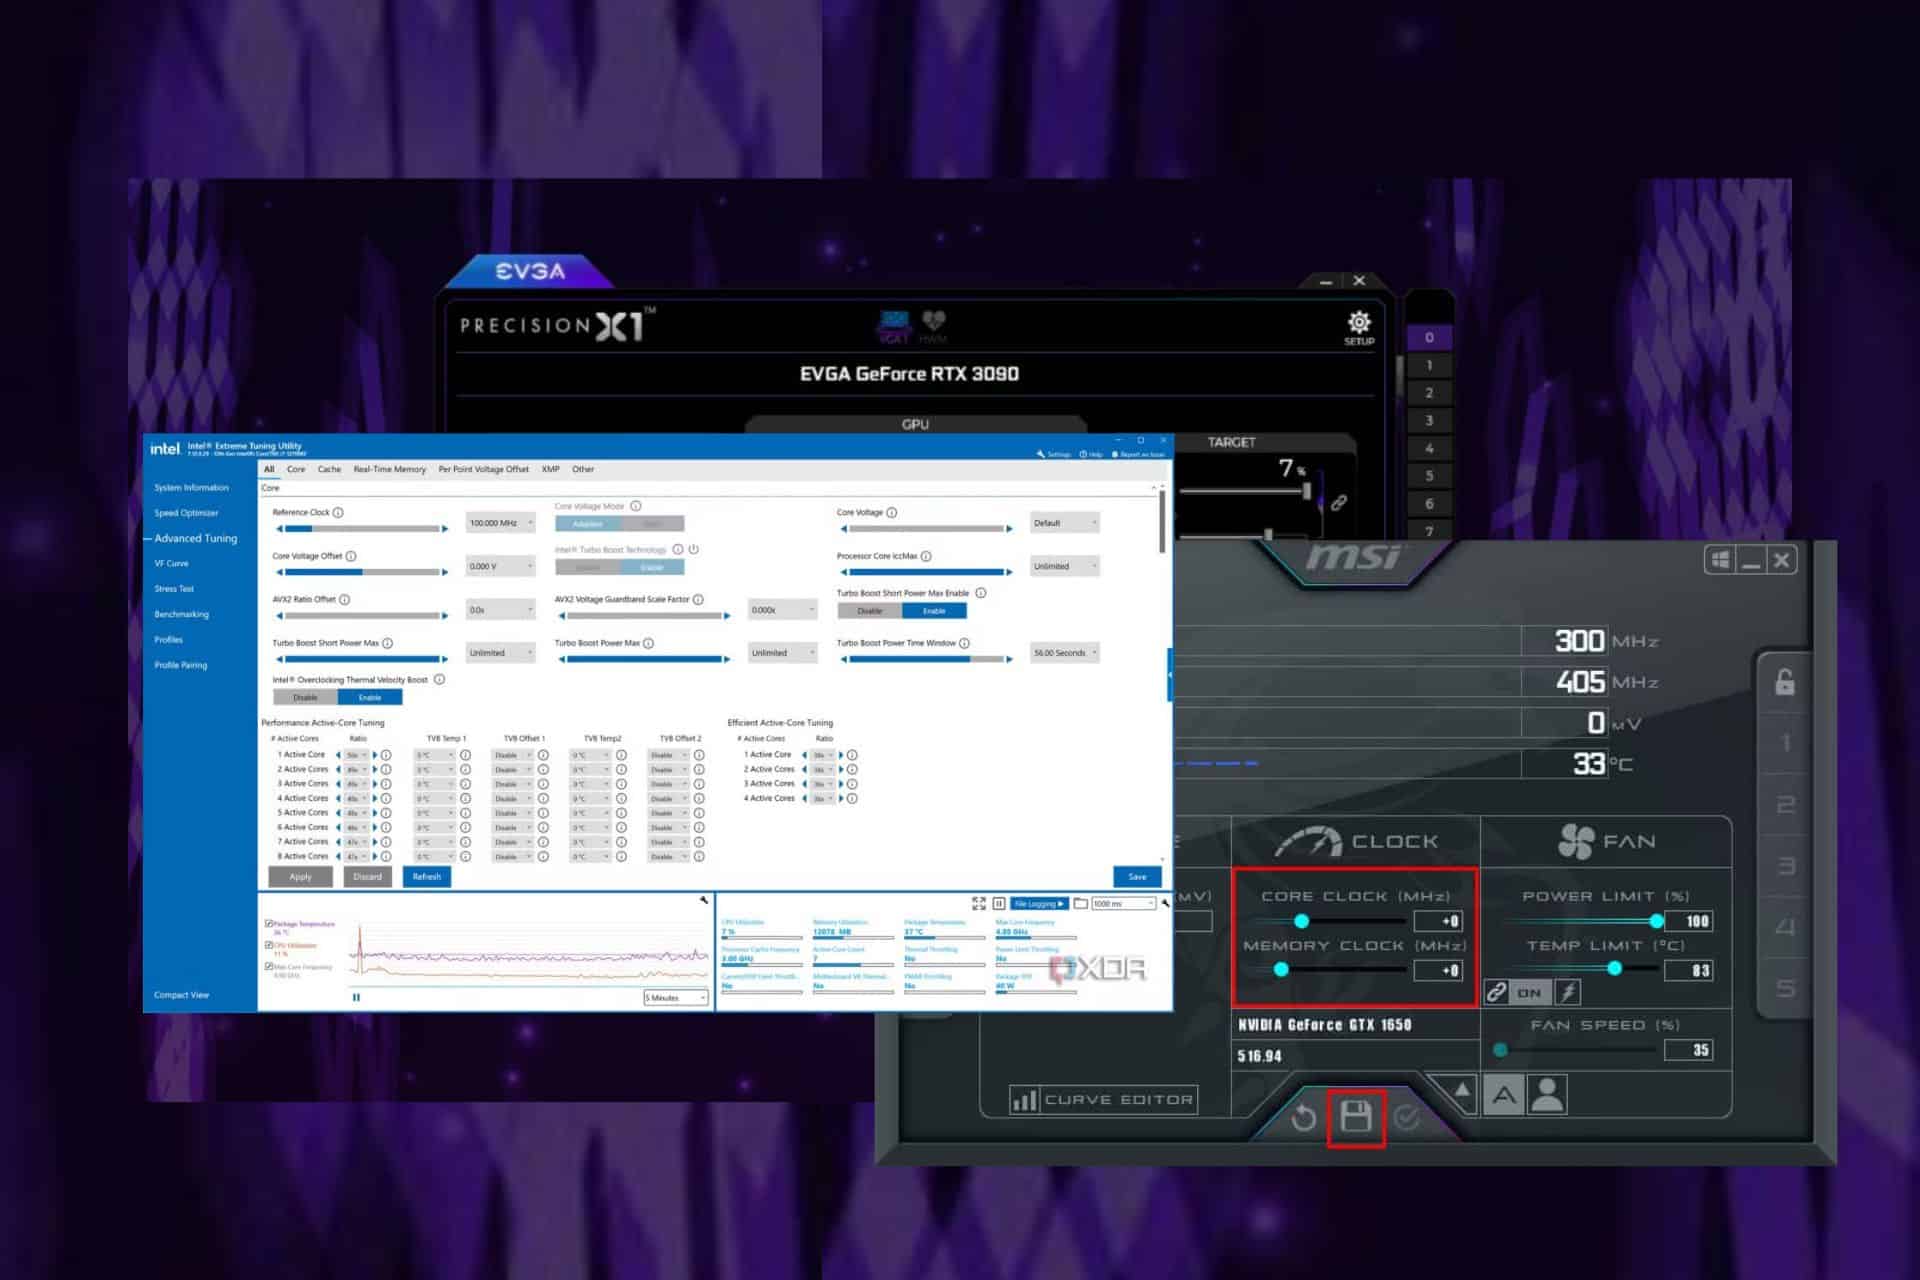Image resolution: width=1920 pixels, height=1280 pixels.
Task: Click the Apply button in Intel XTU
Action: 299,876
